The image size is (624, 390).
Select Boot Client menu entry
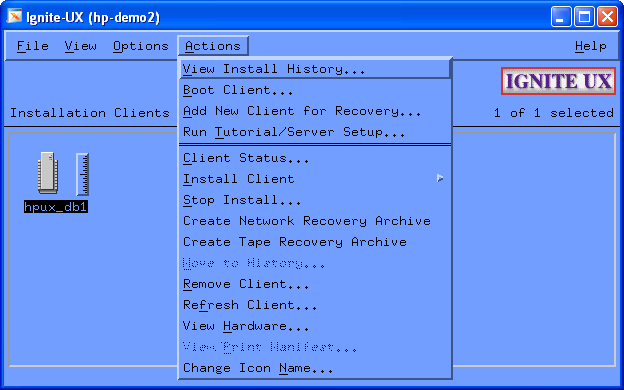pos(315,90)
